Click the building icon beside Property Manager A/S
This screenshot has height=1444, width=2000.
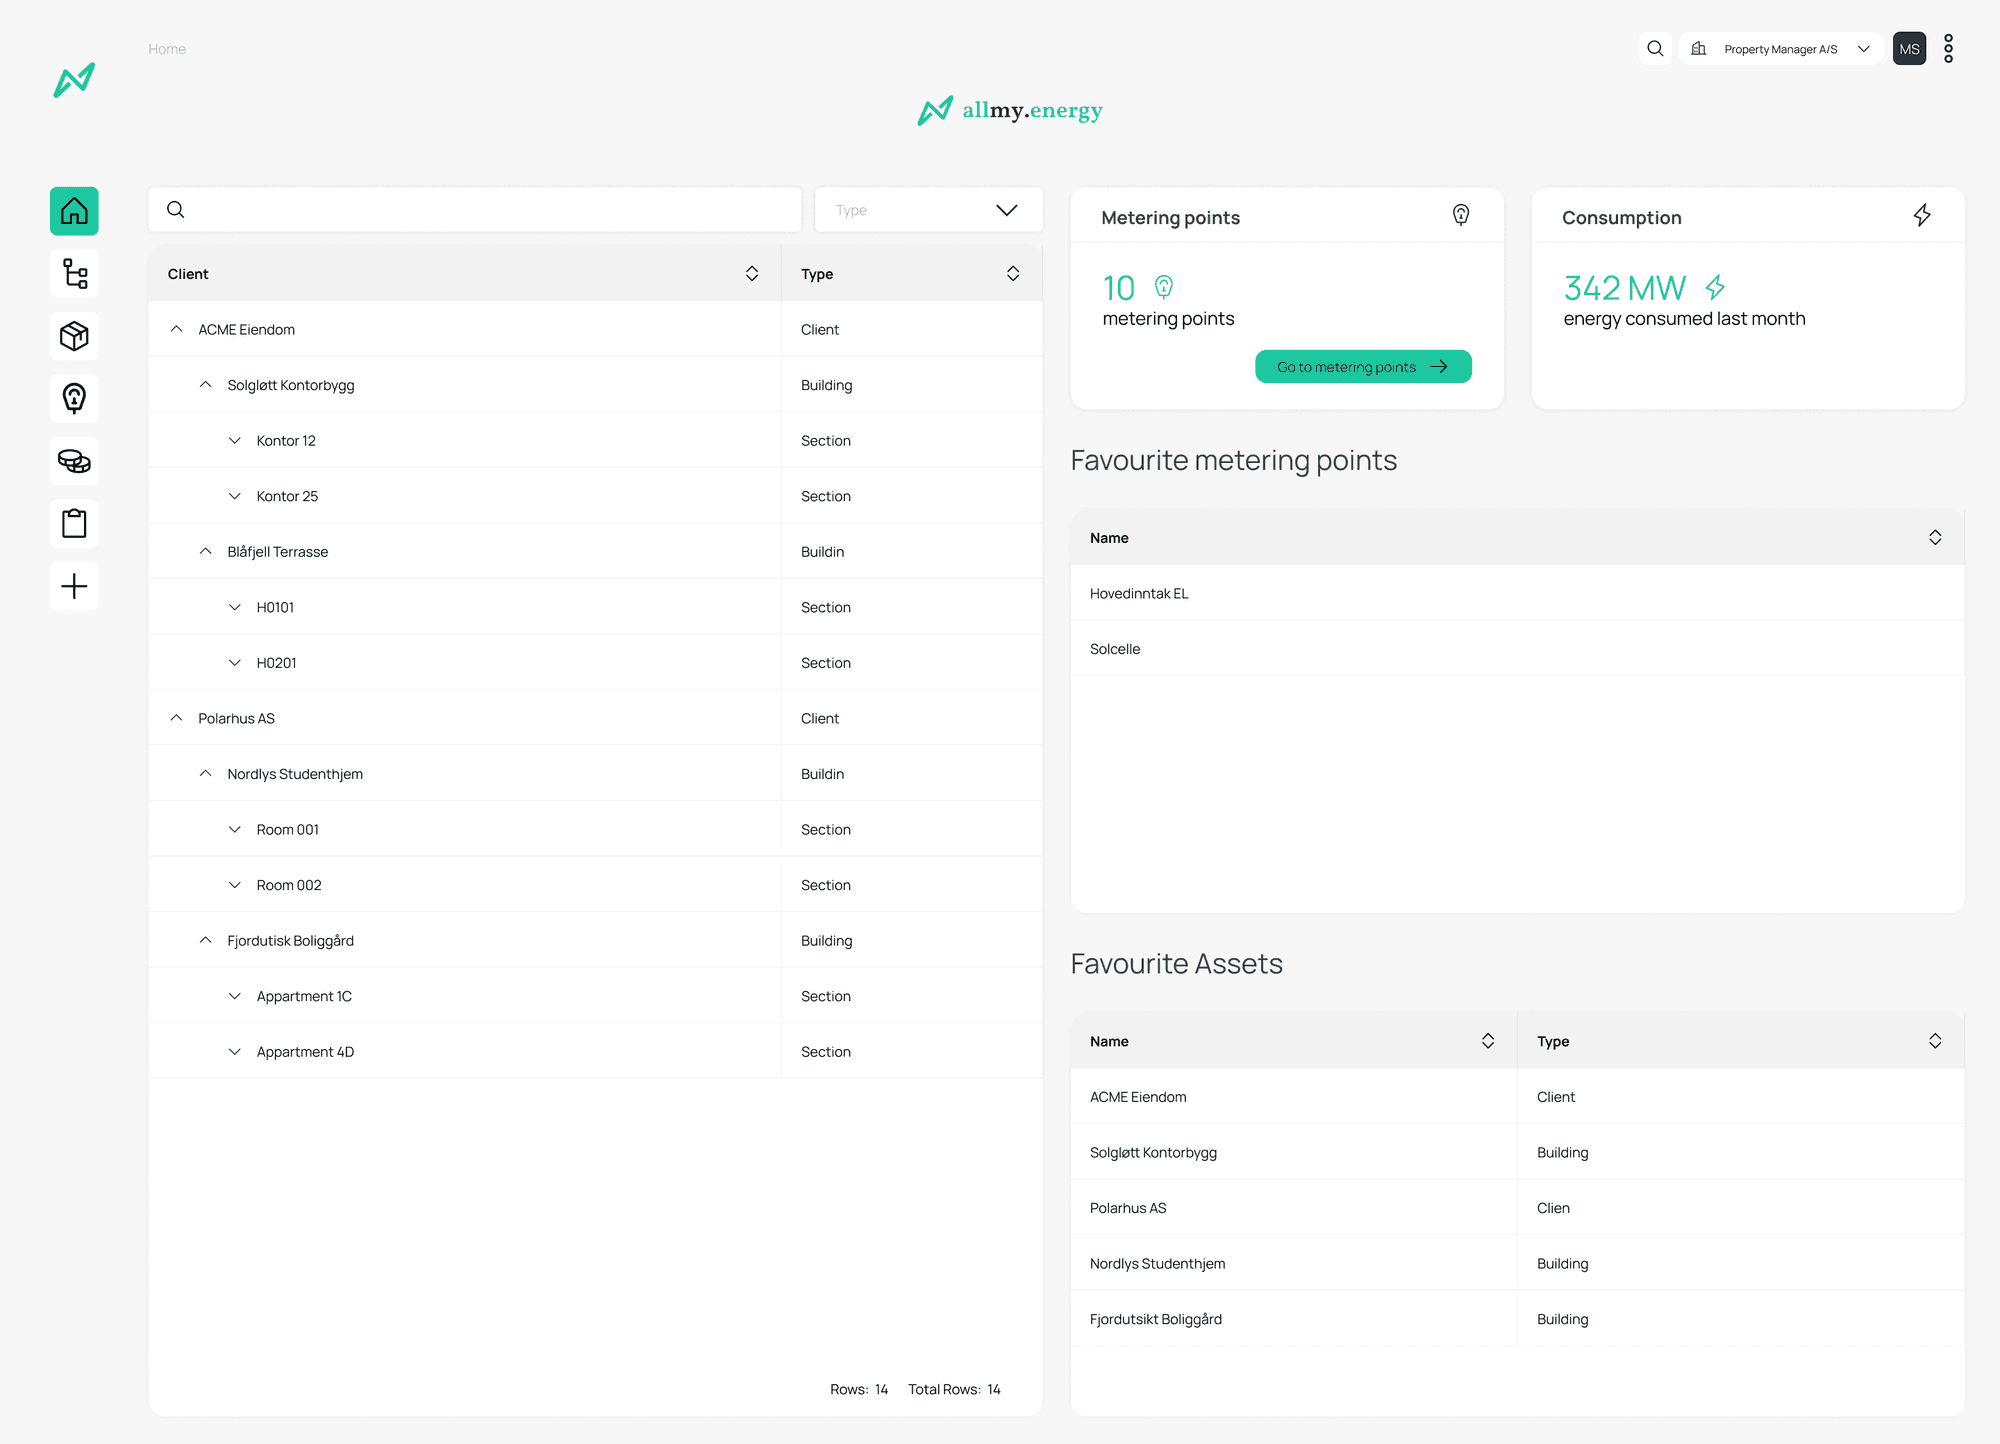point(1698,48)
